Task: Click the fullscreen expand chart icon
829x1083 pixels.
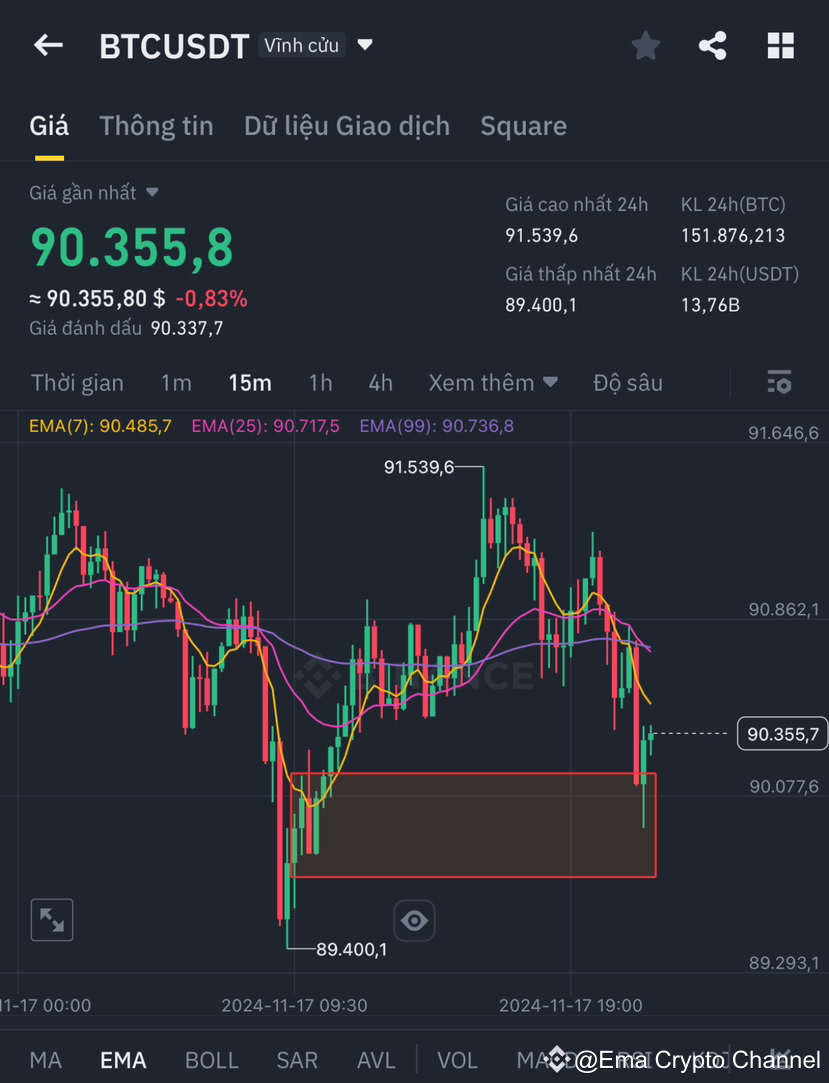Action: click(x=51, y=919)
